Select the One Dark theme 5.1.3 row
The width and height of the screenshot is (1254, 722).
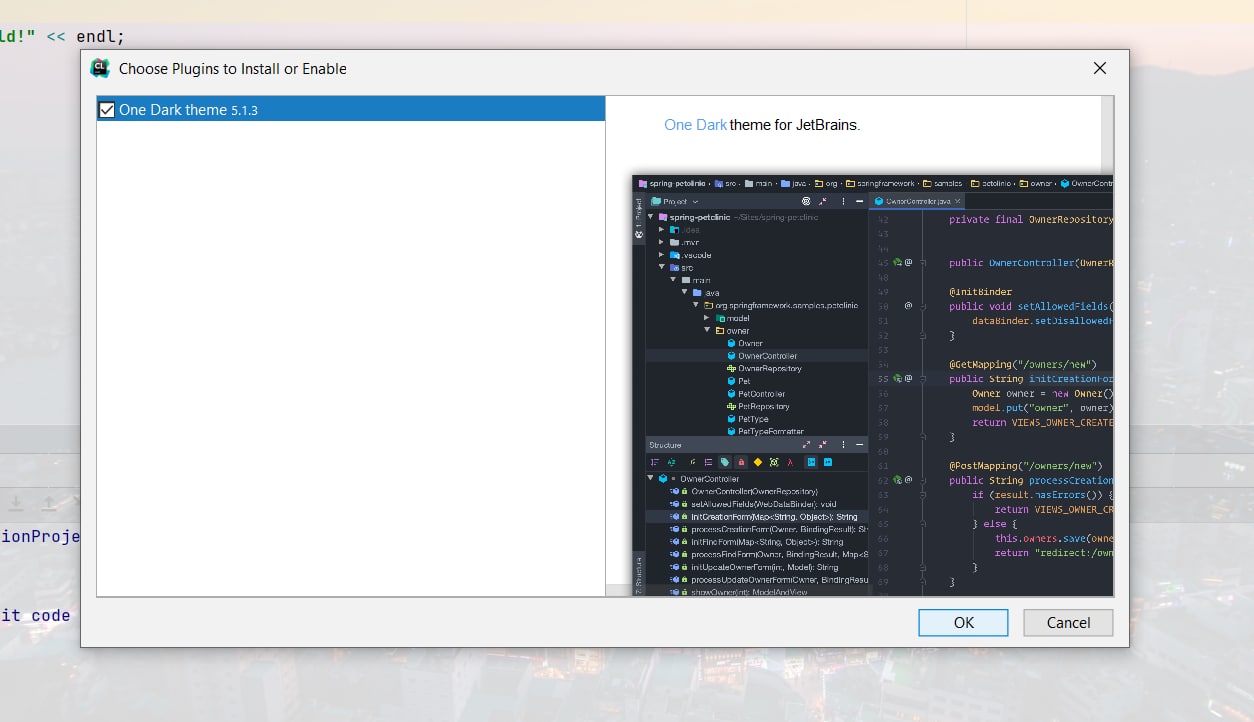point(351,109)
